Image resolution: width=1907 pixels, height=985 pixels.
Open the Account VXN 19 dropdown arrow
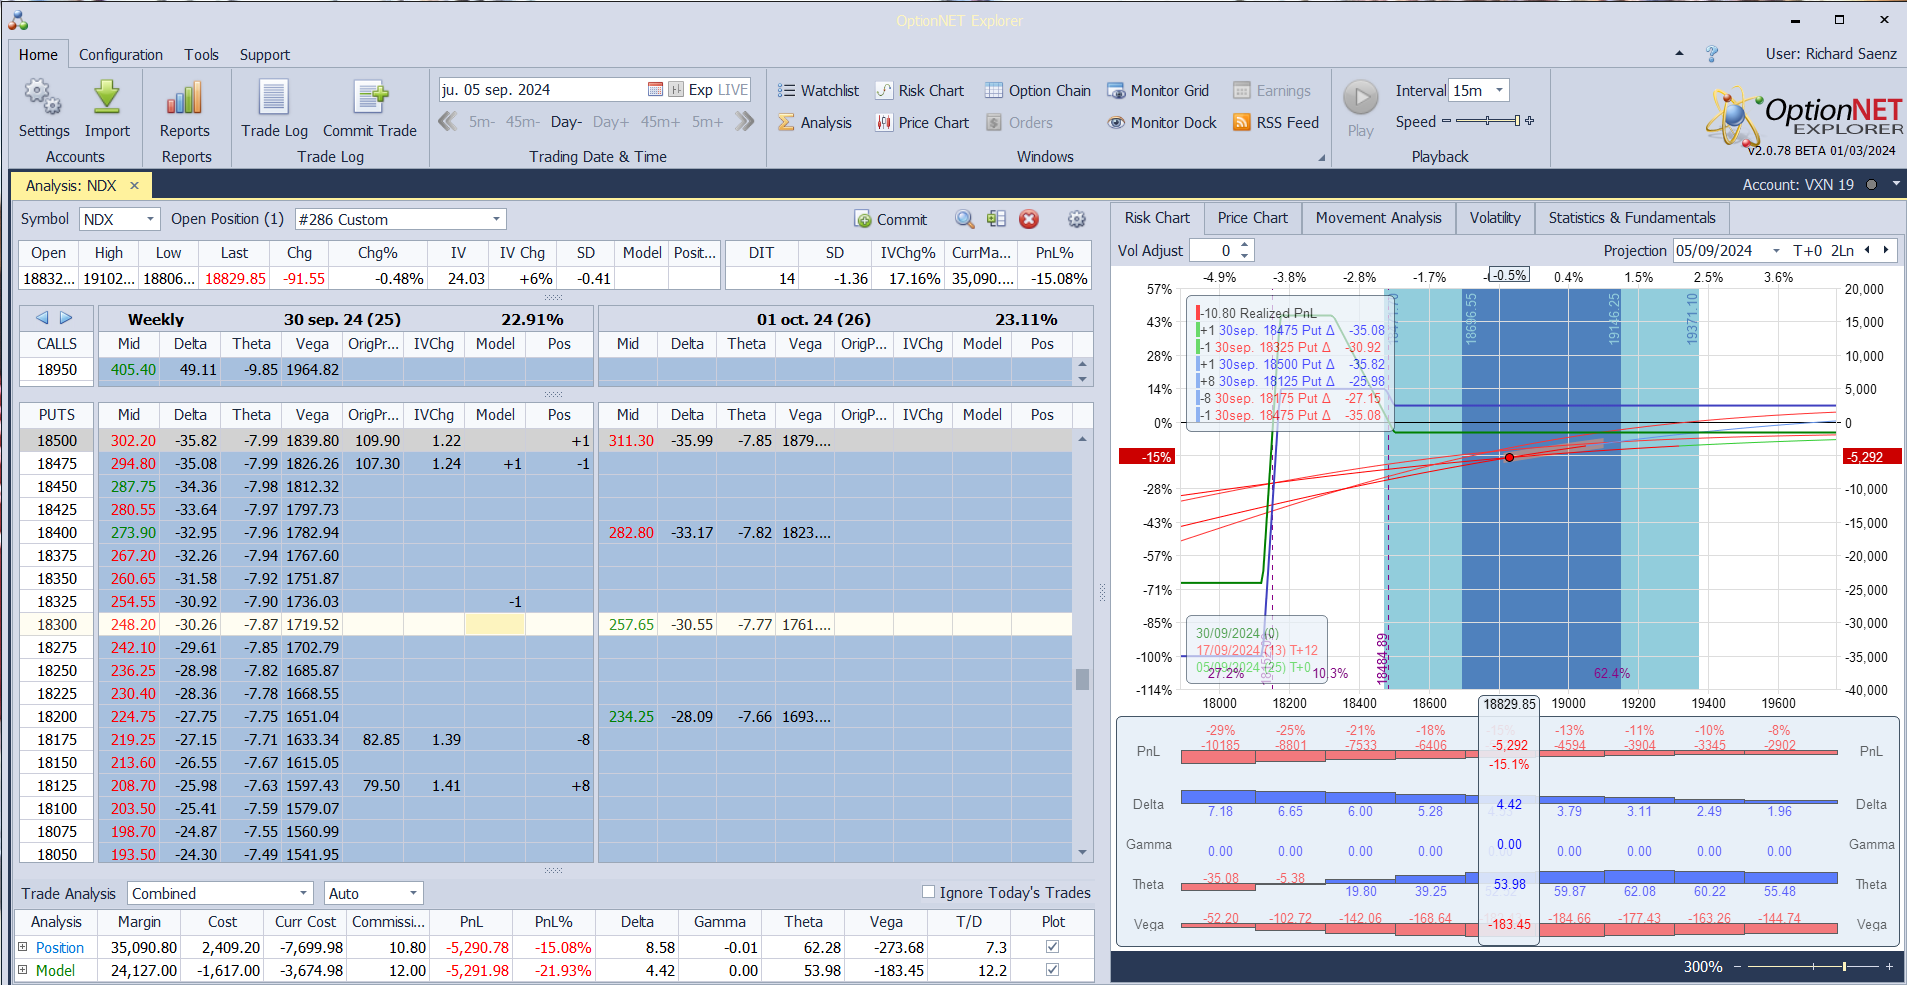click(x=1896, y=185)
